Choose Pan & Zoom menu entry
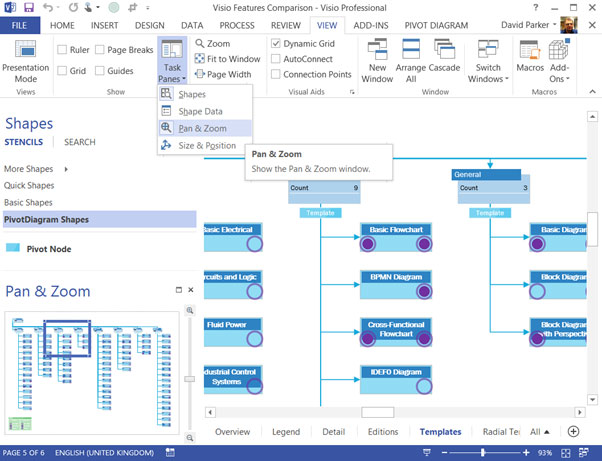Viewport: 602px width, 461px height. [x=205, y=128]
